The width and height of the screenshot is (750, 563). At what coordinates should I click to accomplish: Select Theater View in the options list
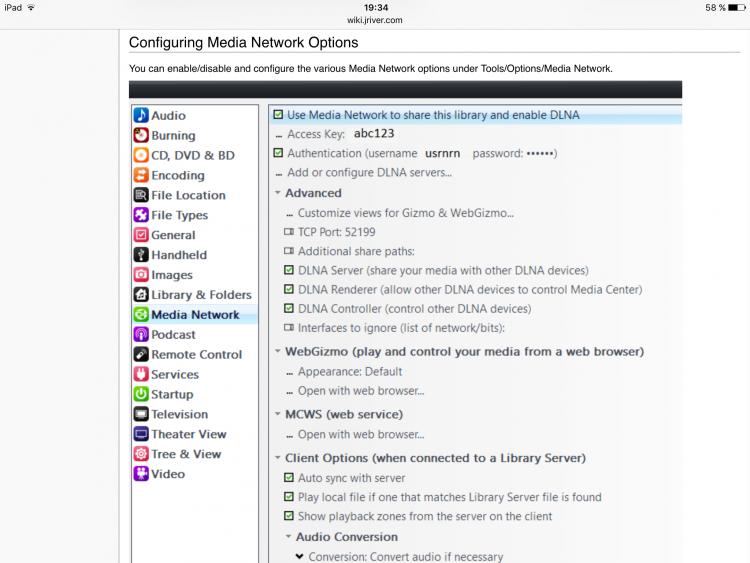coord(189,434)
